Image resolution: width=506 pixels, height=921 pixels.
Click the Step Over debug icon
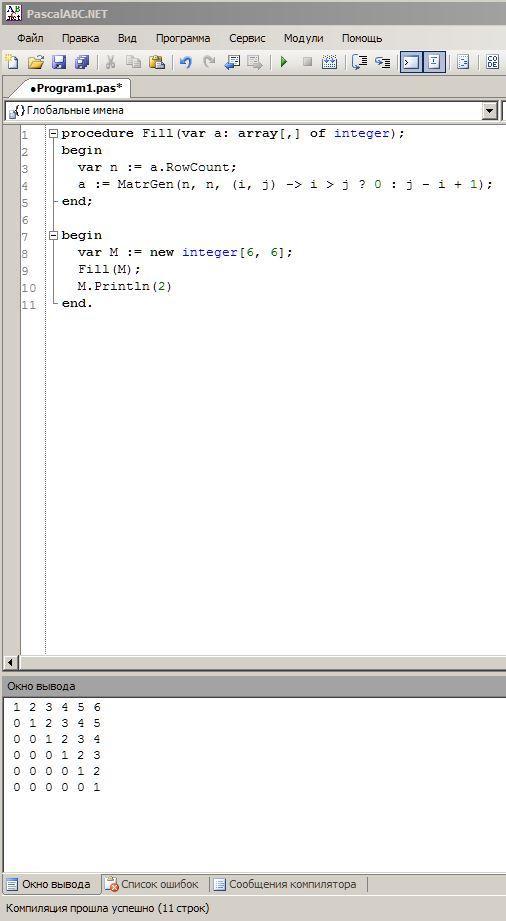pos(359,62)
